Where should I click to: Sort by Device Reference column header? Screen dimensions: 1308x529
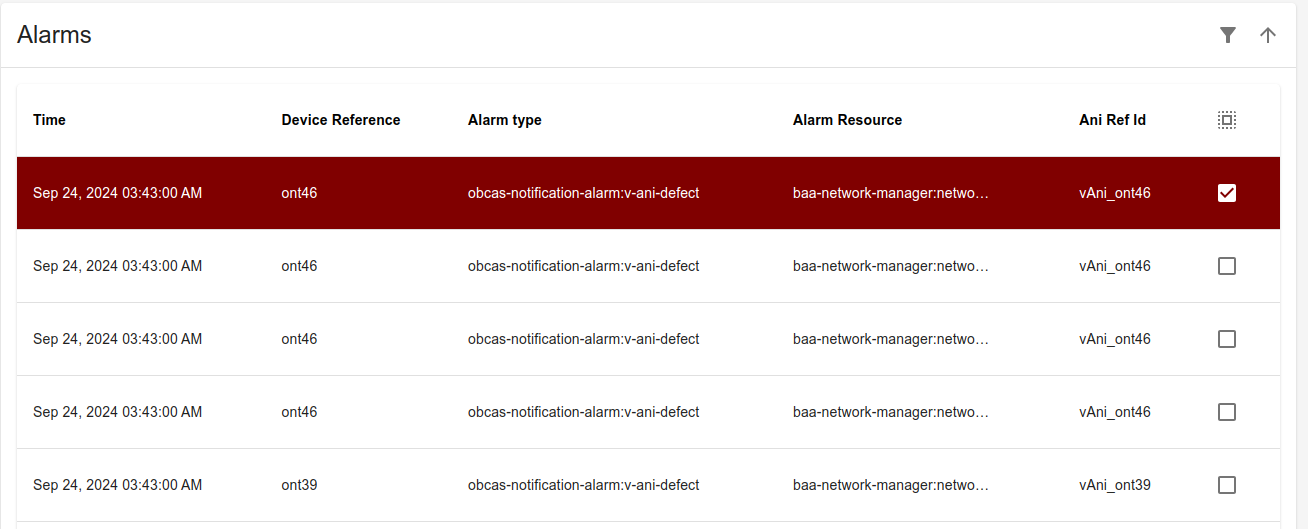341,120
